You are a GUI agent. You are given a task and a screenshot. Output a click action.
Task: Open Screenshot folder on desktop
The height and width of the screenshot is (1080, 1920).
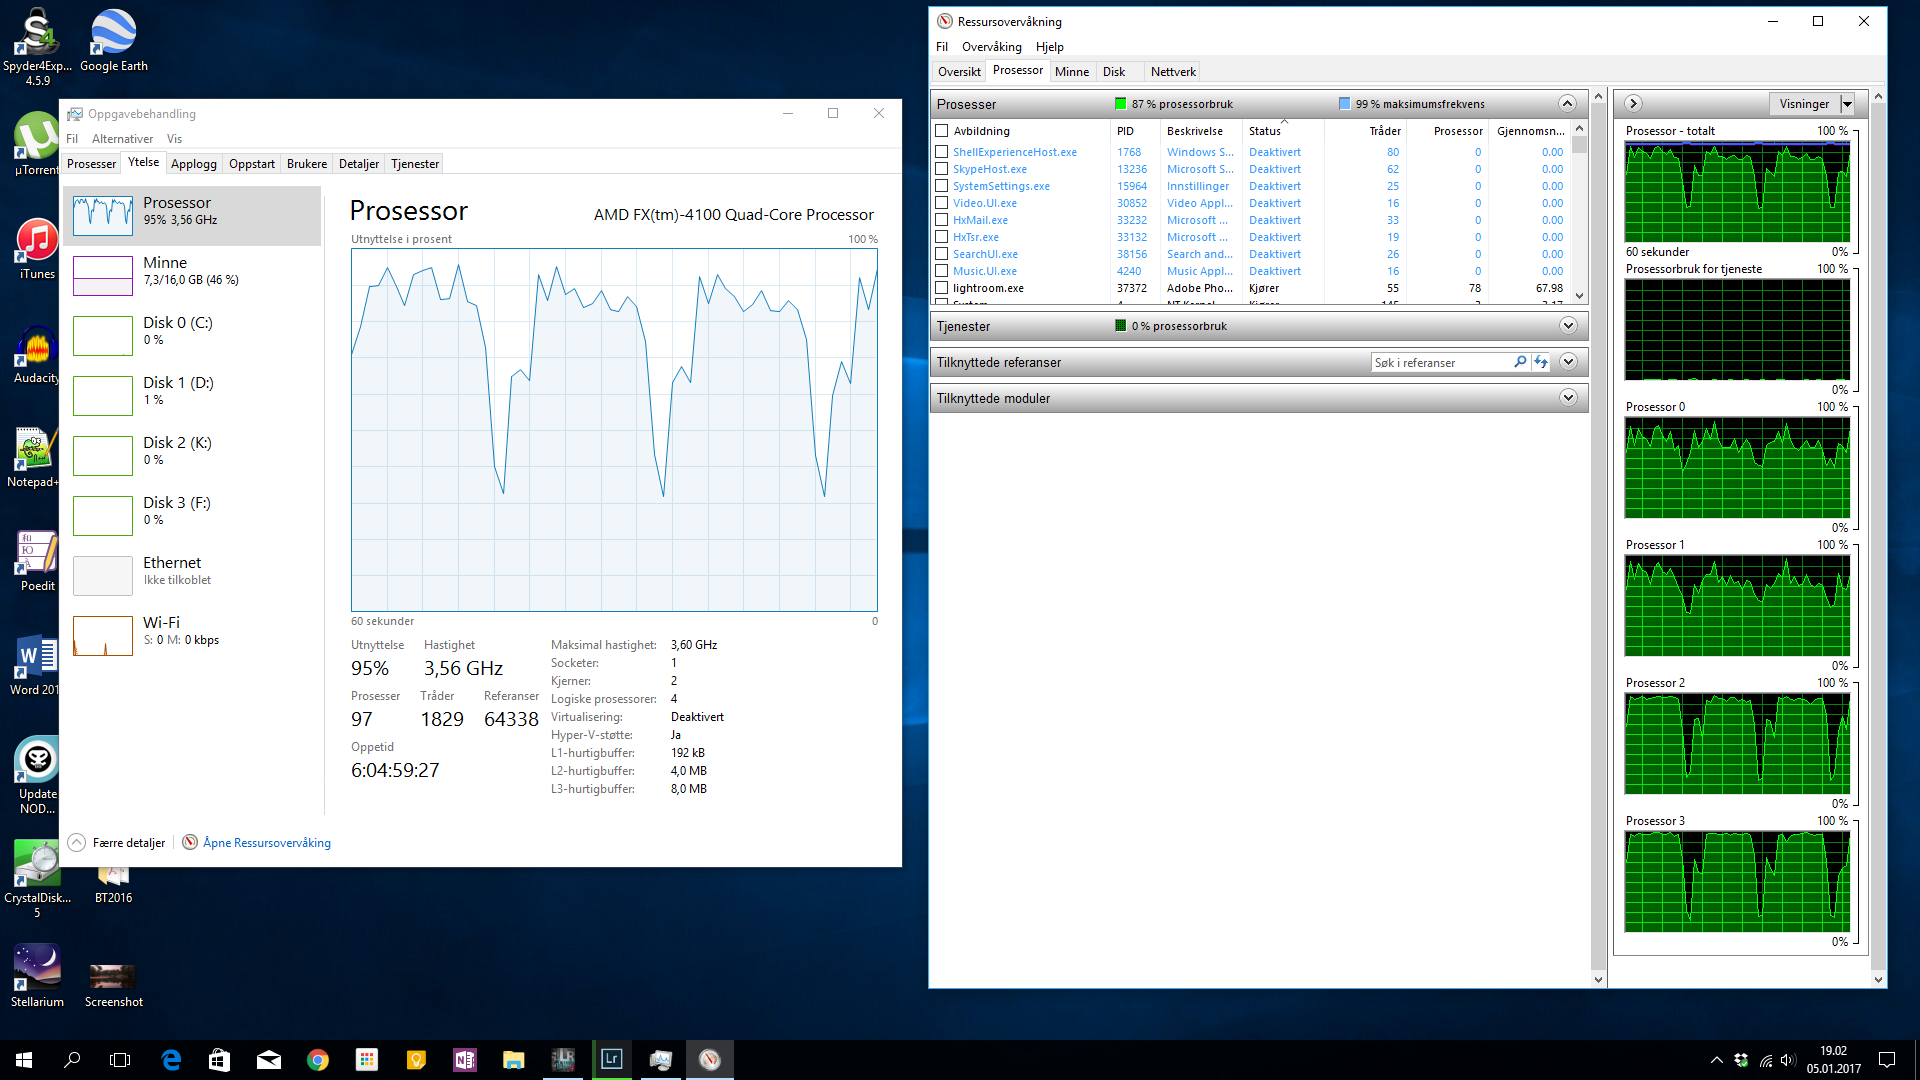(x=113, y=985)
